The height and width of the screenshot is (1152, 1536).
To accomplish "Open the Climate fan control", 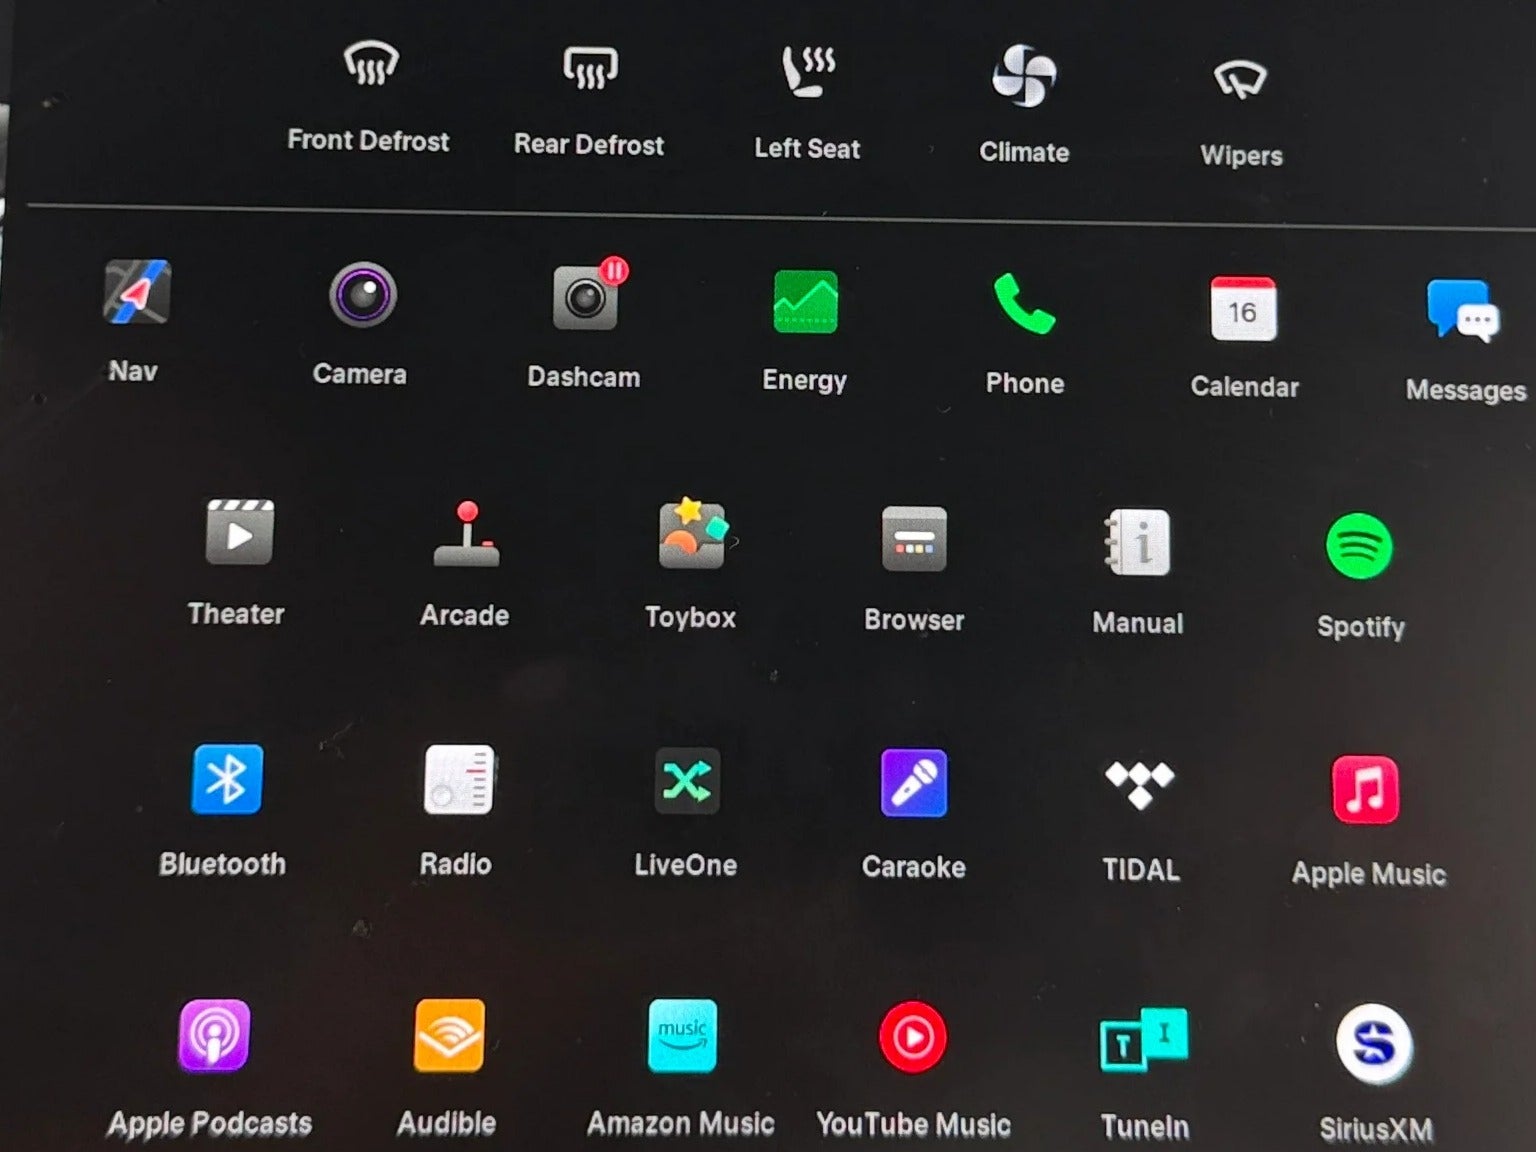I will [x=1024, y=76].
